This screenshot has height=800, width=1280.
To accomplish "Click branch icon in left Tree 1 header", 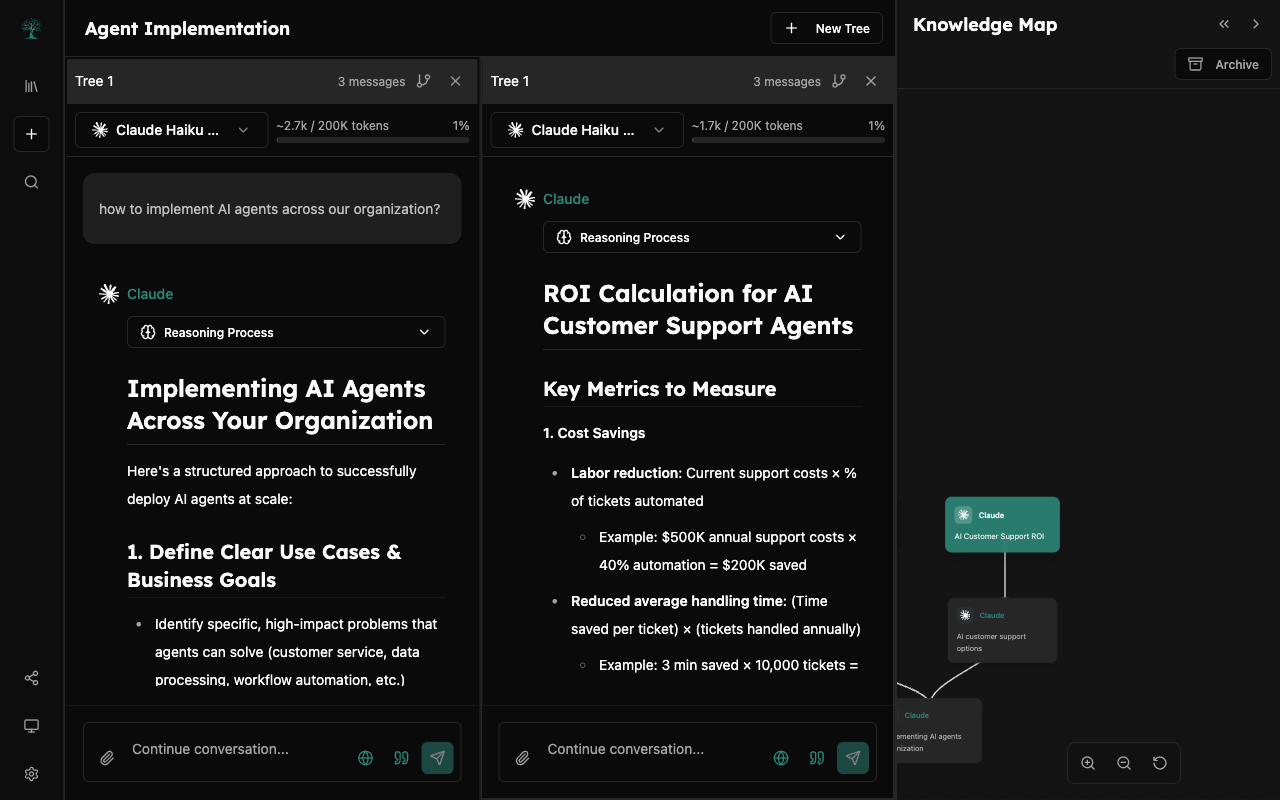I will (x=424, y=81).
